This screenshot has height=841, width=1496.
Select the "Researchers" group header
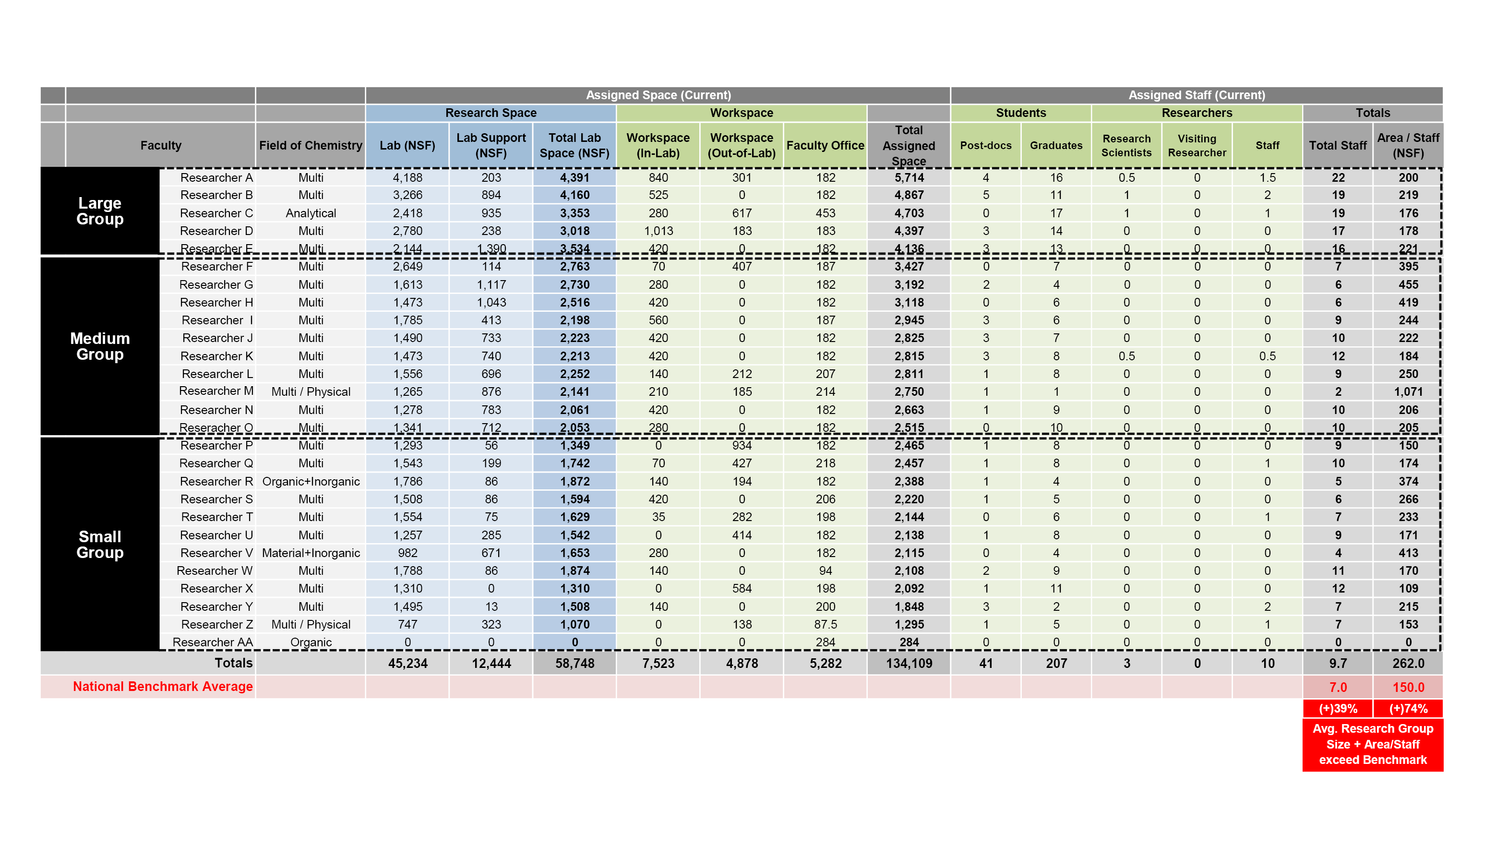(x=1197, y=113)
